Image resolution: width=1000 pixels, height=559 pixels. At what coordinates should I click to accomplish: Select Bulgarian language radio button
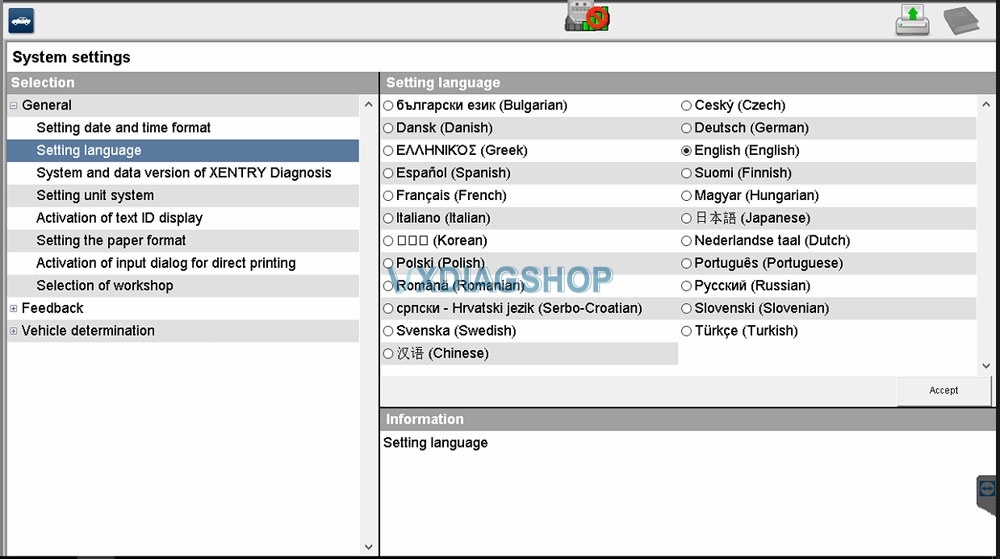[388, 106]
